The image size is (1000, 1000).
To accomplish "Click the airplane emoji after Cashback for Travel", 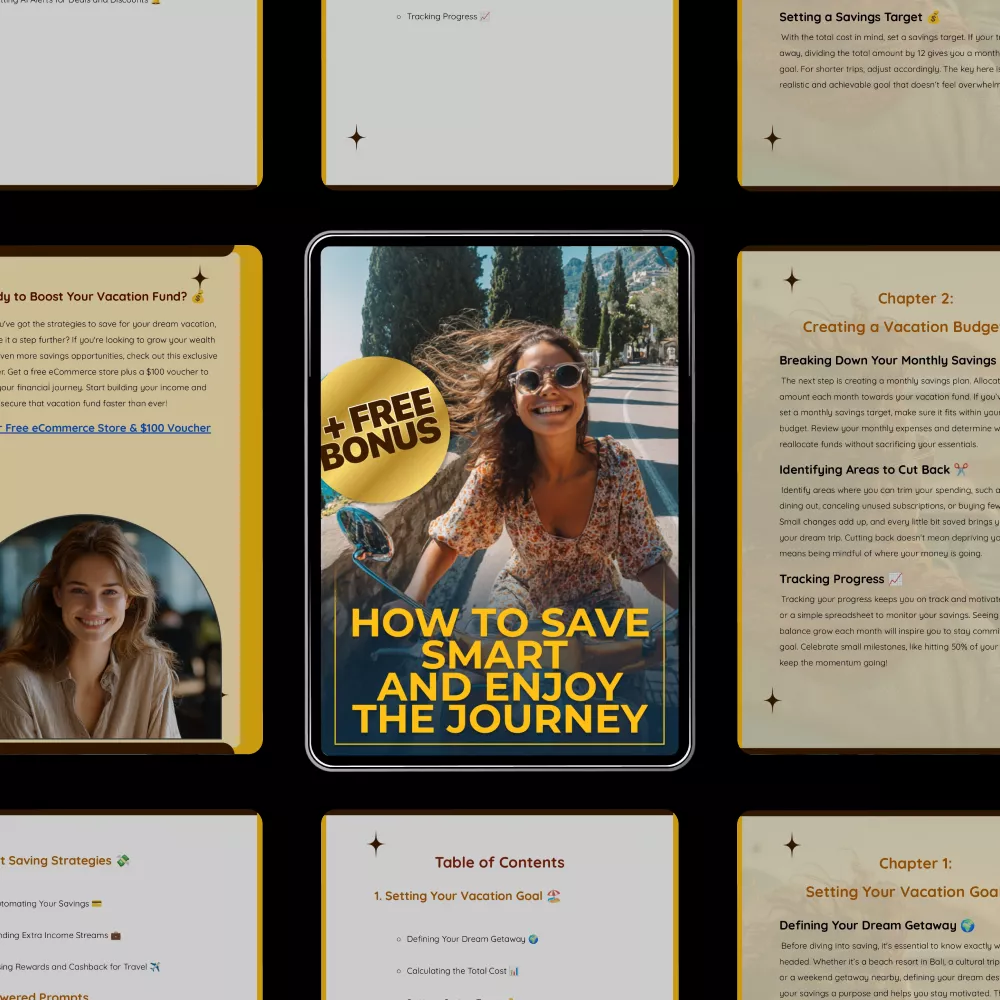I will [x=154, y=967].
